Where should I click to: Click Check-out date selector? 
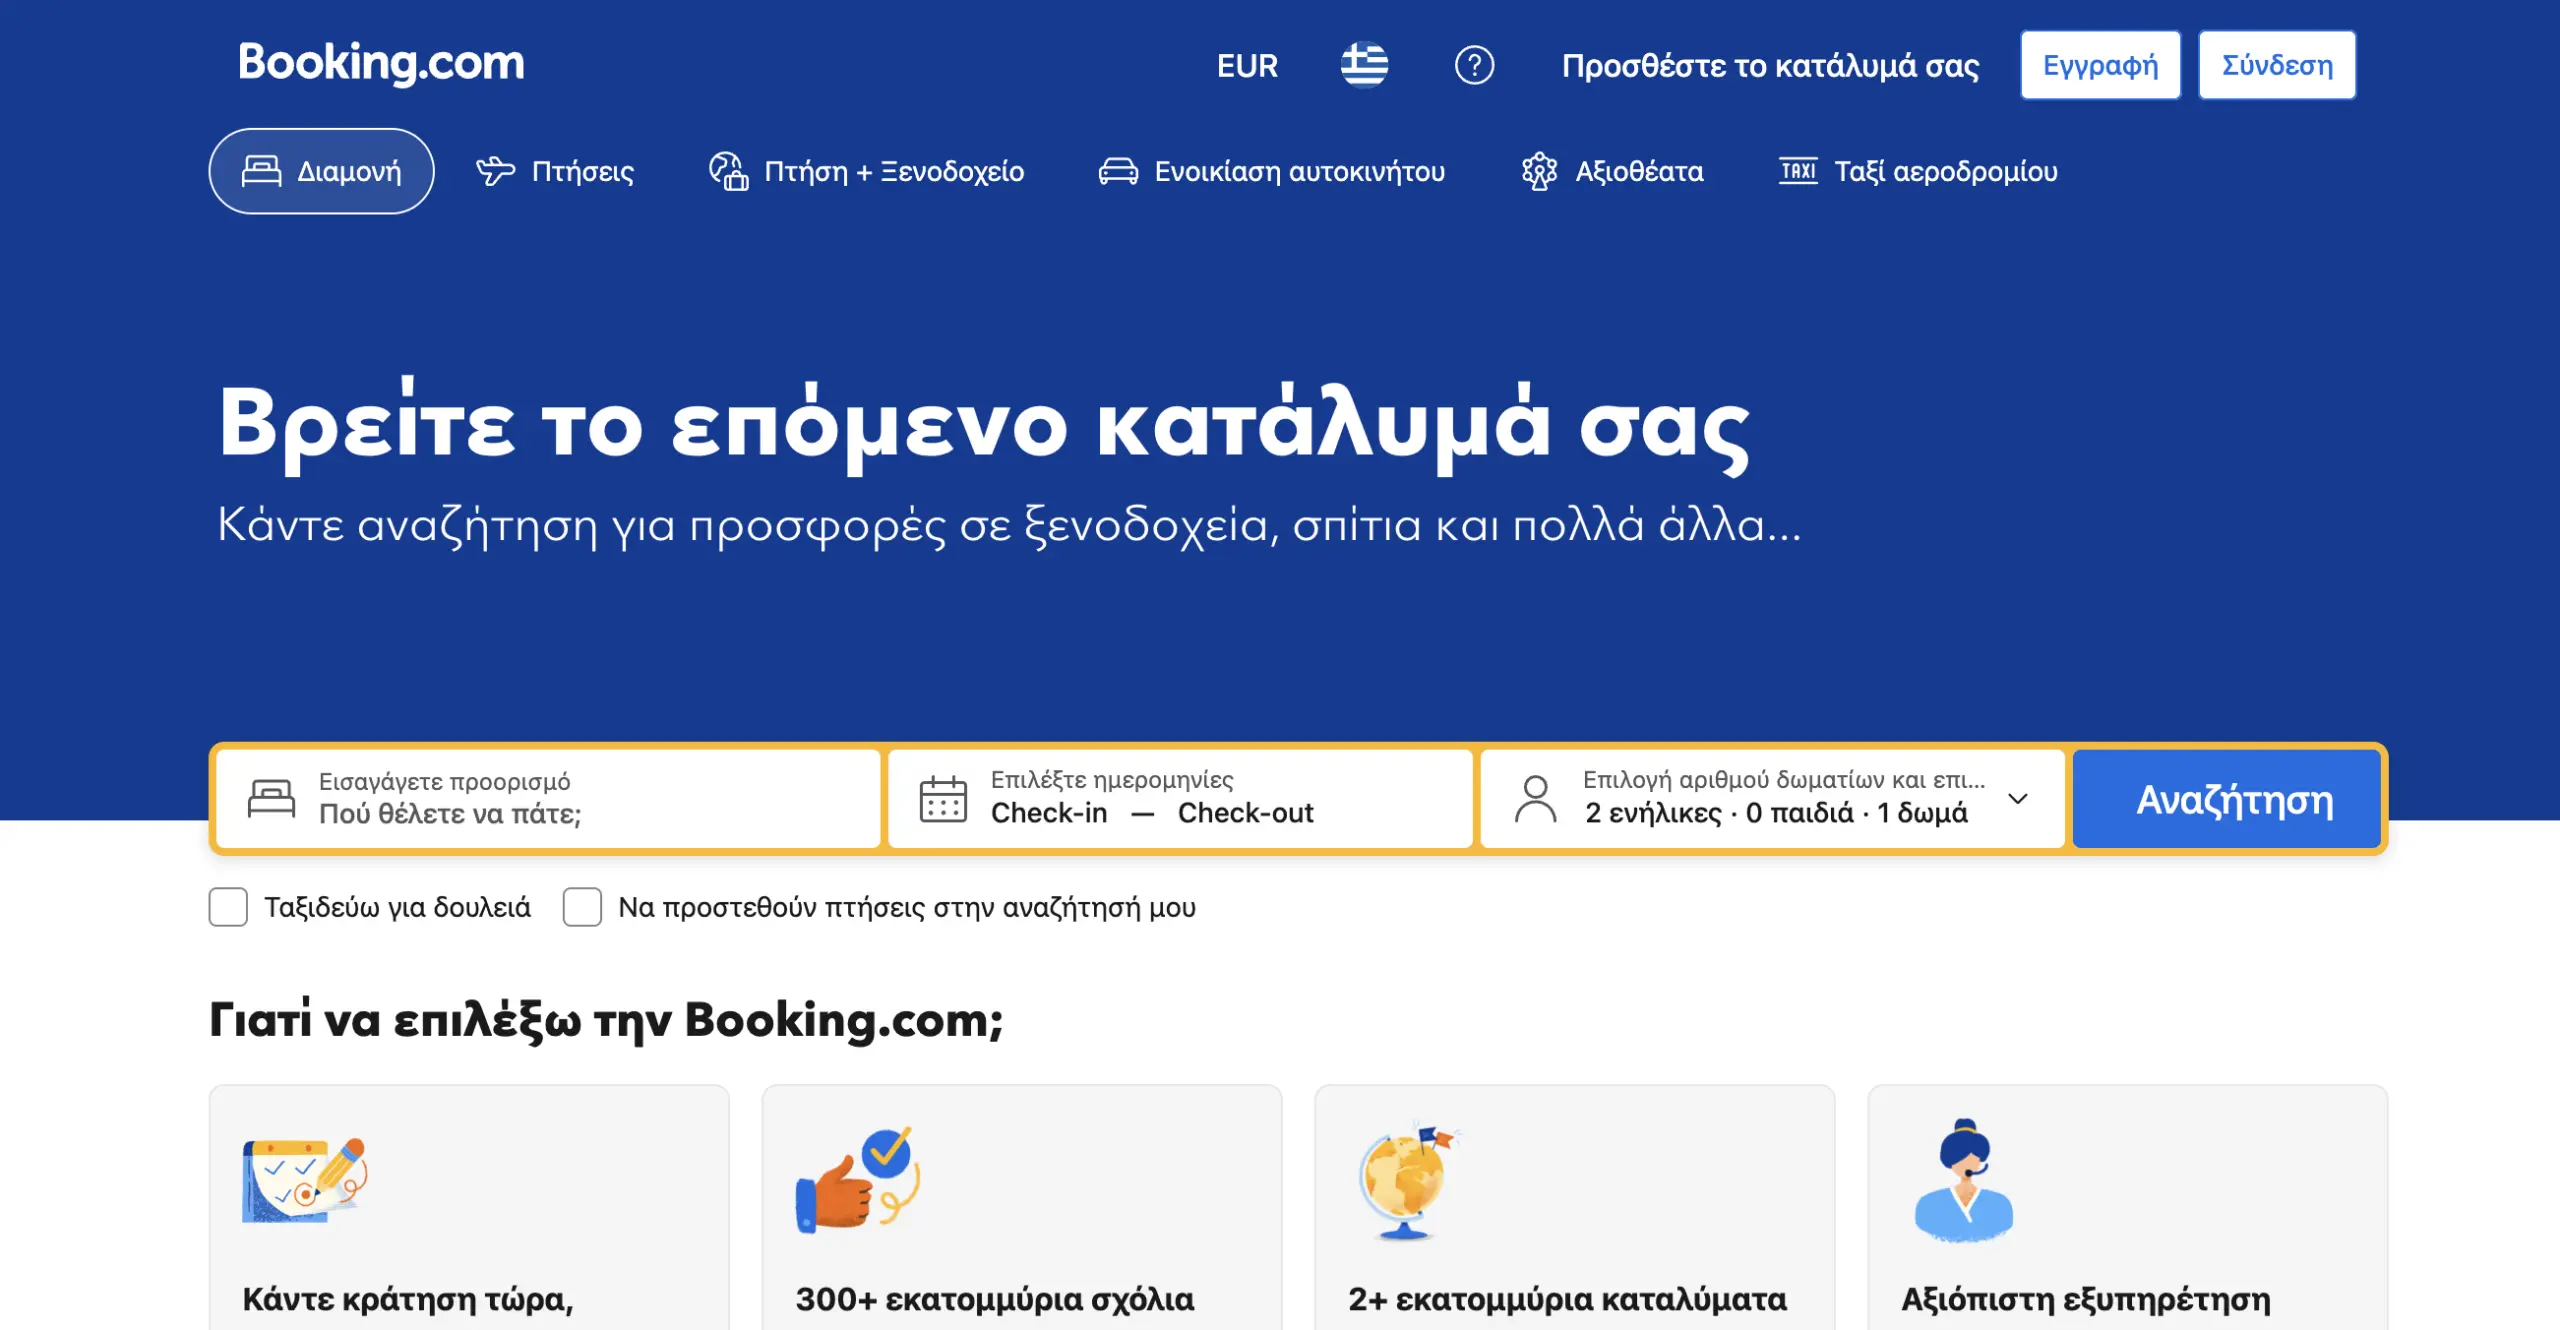click(x=1245, y=813)
